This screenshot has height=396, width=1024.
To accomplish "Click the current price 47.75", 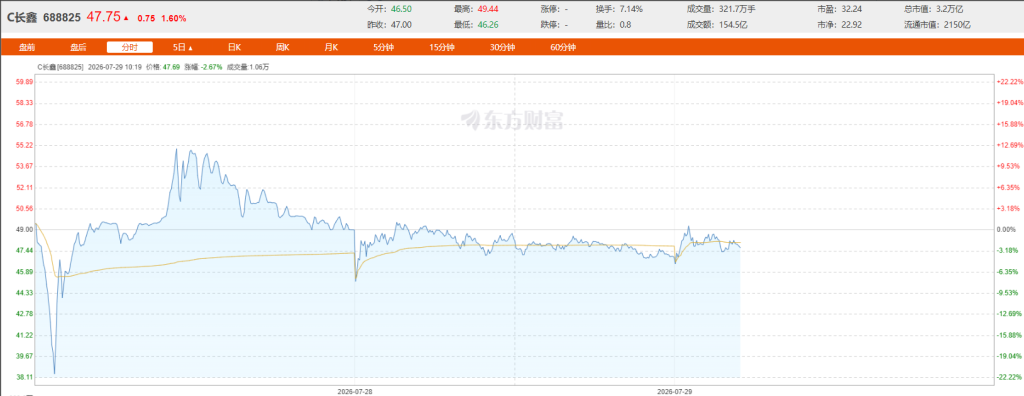I will 103,17.
